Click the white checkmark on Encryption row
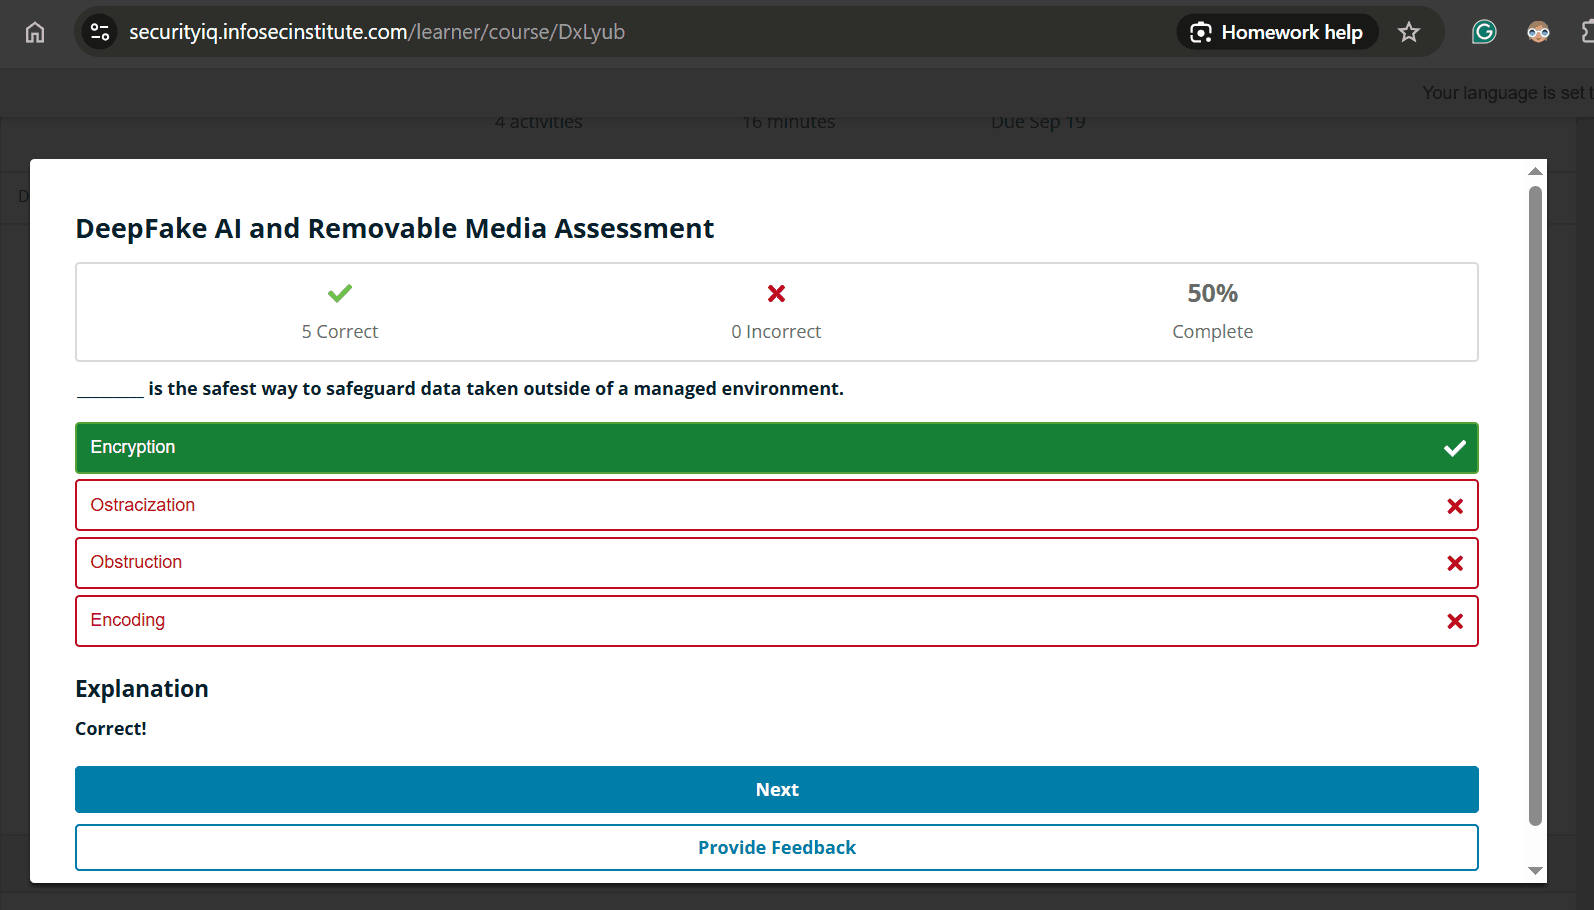The height and width of the screenshot is (910, 1594). point(1455,448)
